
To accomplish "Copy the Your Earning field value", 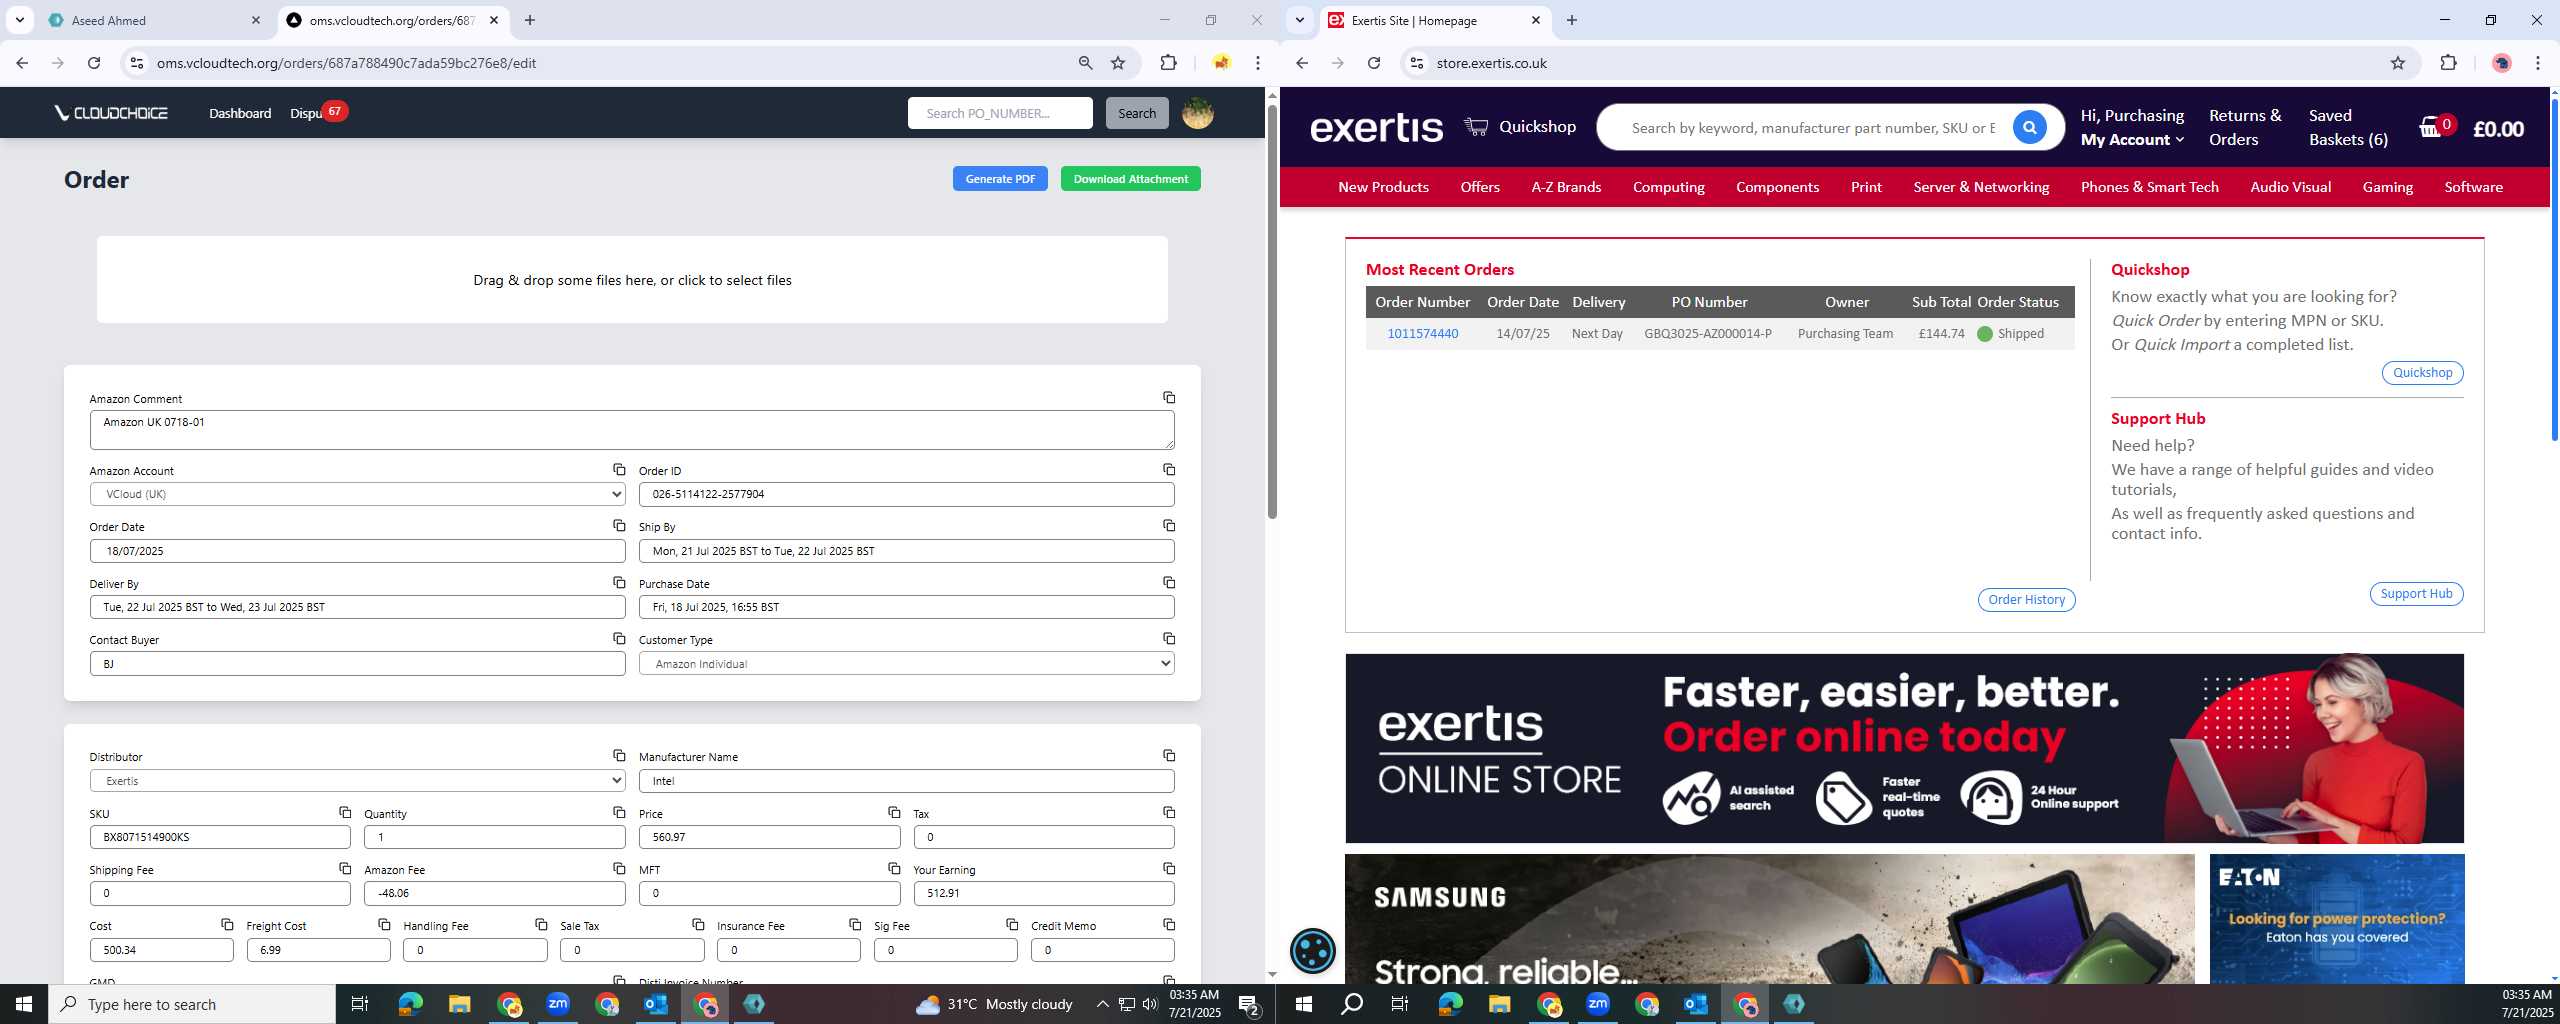I will [1168, 869].
